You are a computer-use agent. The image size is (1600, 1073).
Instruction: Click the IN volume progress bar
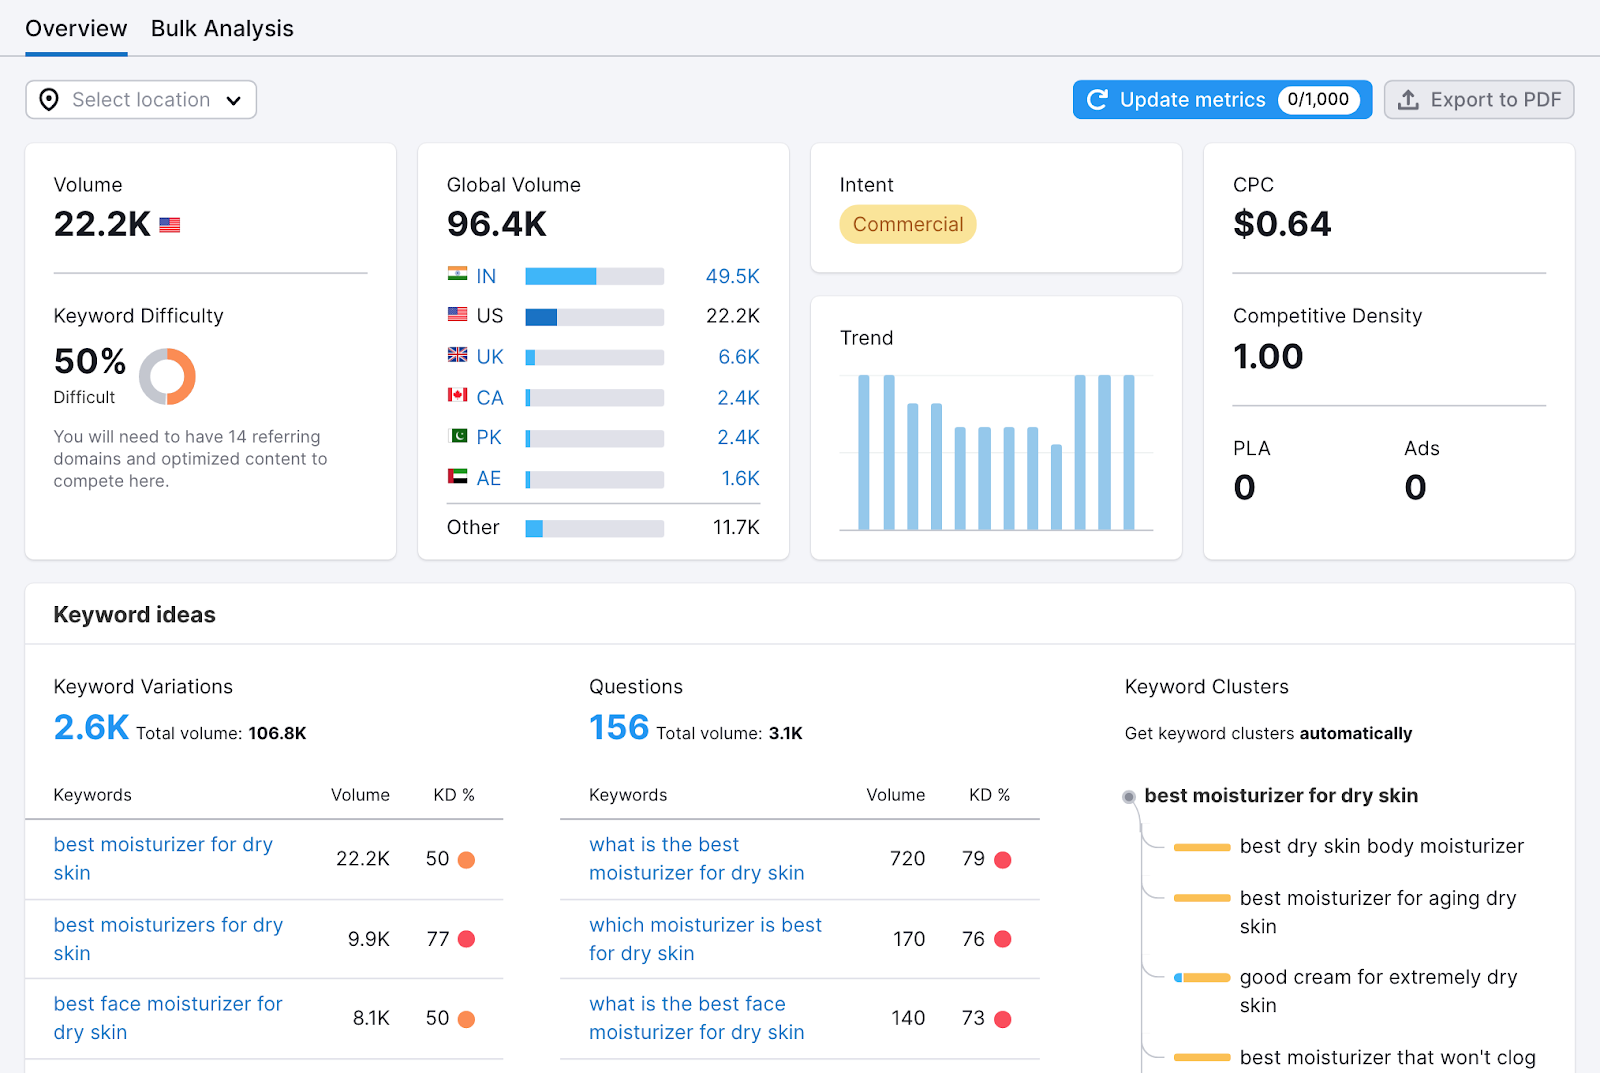click(x=594, y=275)
